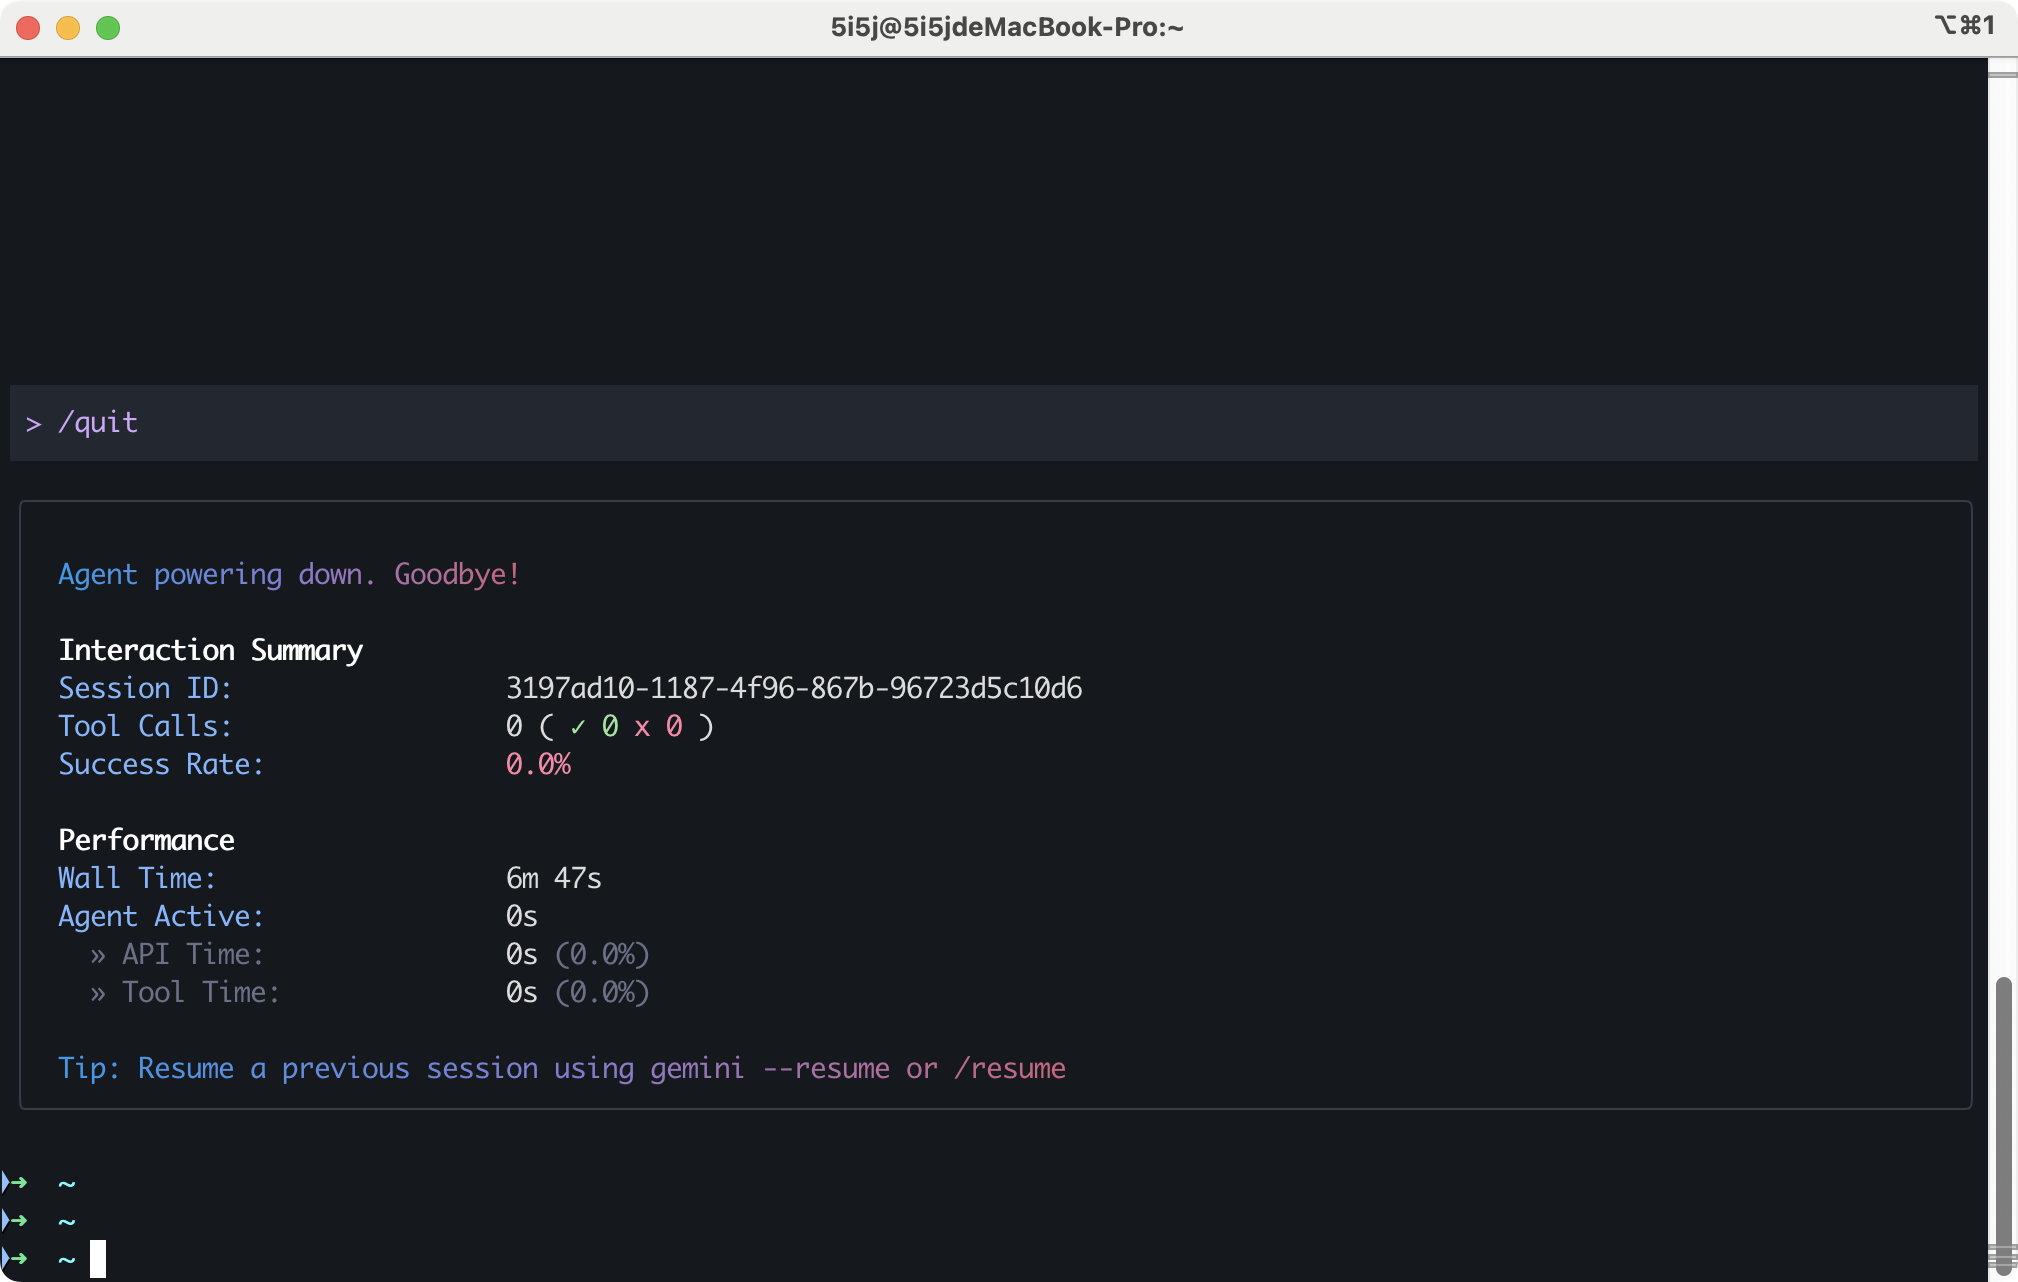Screen dimensions: 2018x1282
Task: Click the /resume command in the tip
Action: click(x=1010, y=1068)
